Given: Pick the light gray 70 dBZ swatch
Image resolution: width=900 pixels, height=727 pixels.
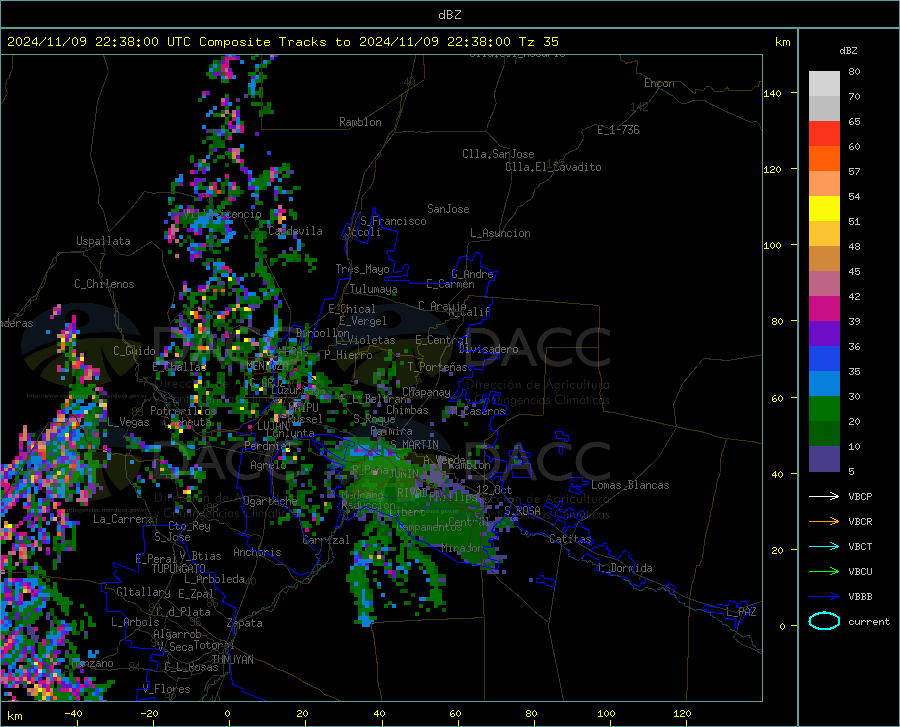Looking at the screenshot, I should [x=824, y=84].
